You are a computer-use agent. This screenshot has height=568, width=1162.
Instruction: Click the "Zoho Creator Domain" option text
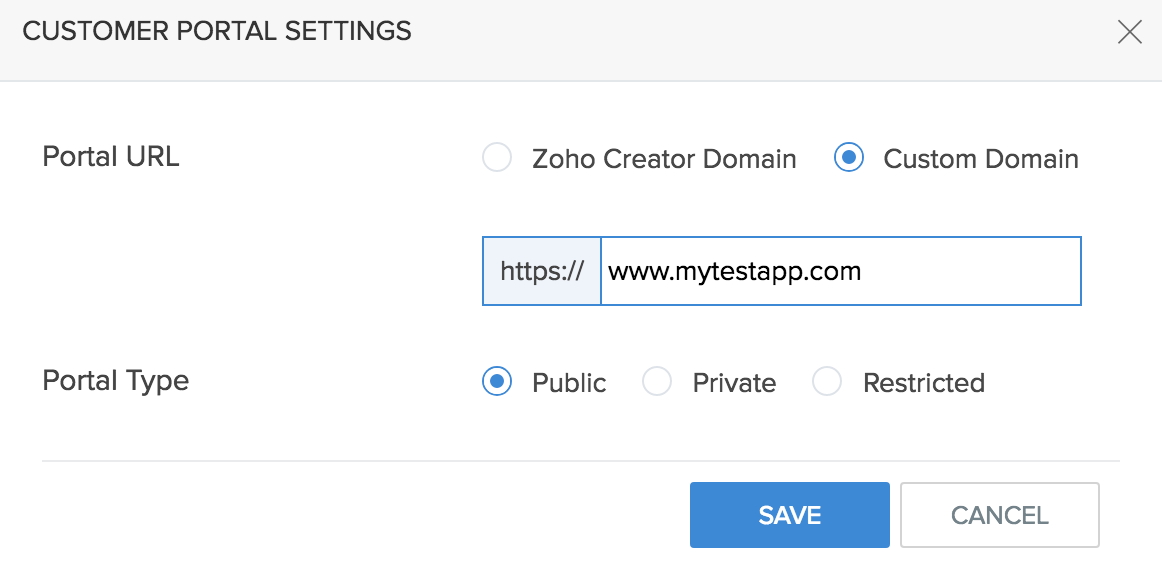tap(664, 159)
